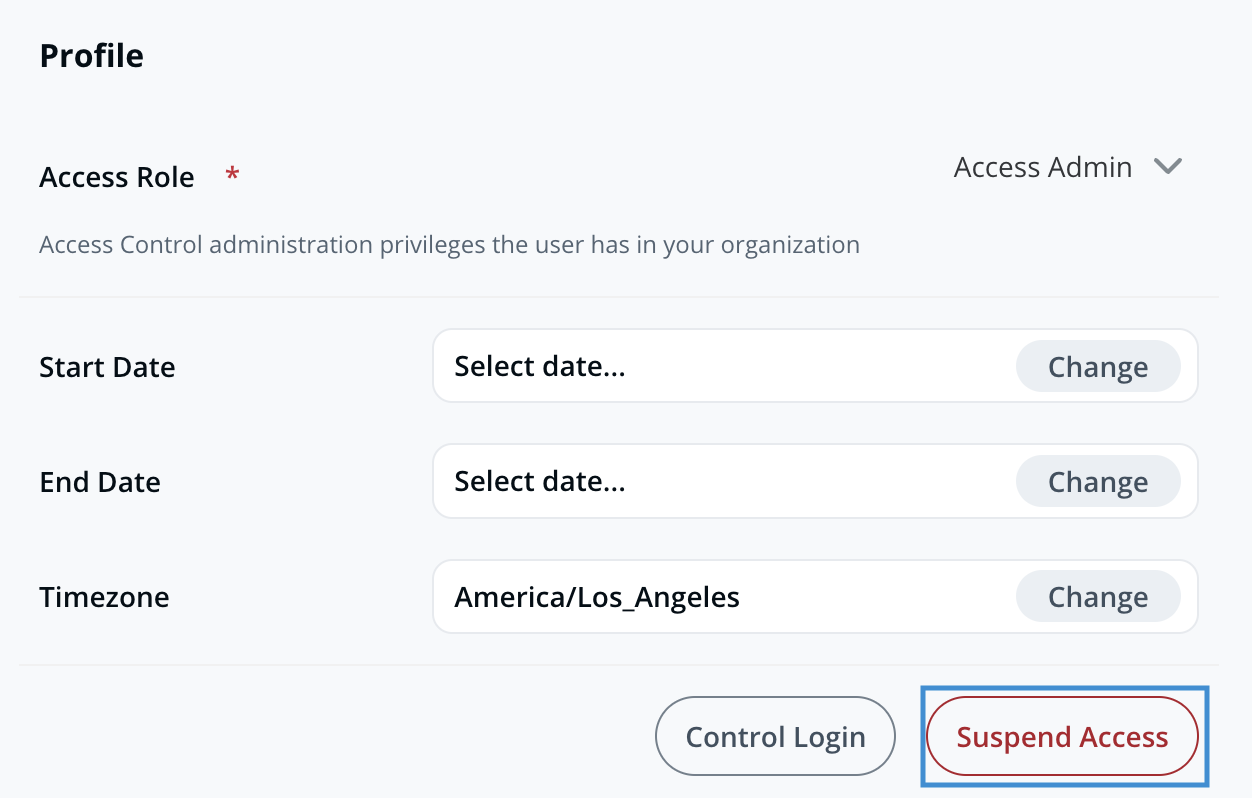1252x798 pixels.
Task: Click the Control Login button
Action: [x=775, y=737]
